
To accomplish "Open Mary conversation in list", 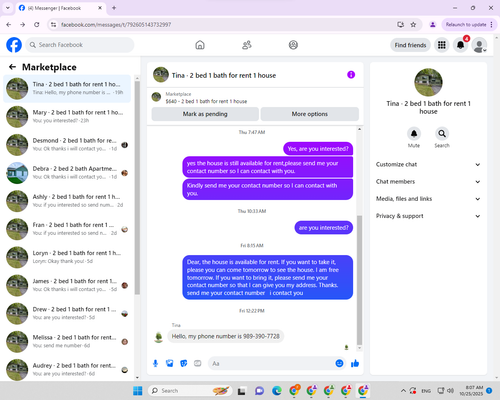I will click(x=67, y=117).
